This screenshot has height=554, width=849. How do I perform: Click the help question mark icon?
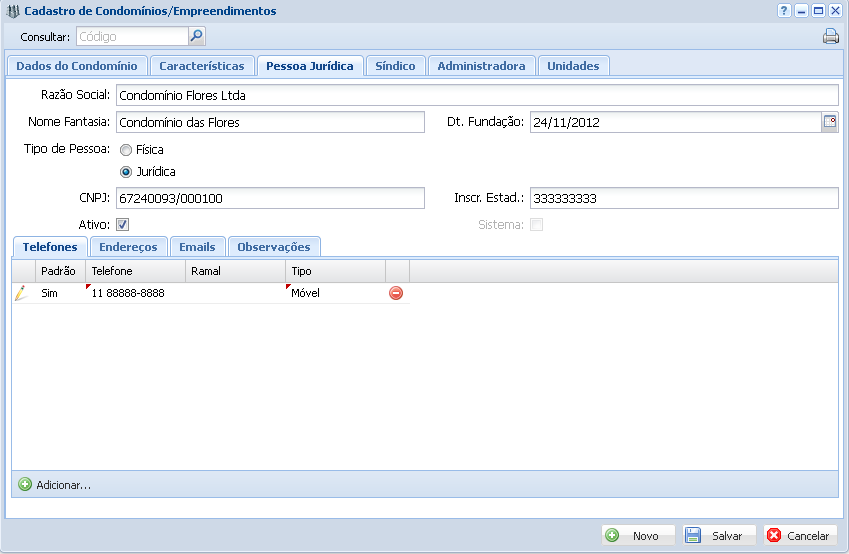(784, 11)
